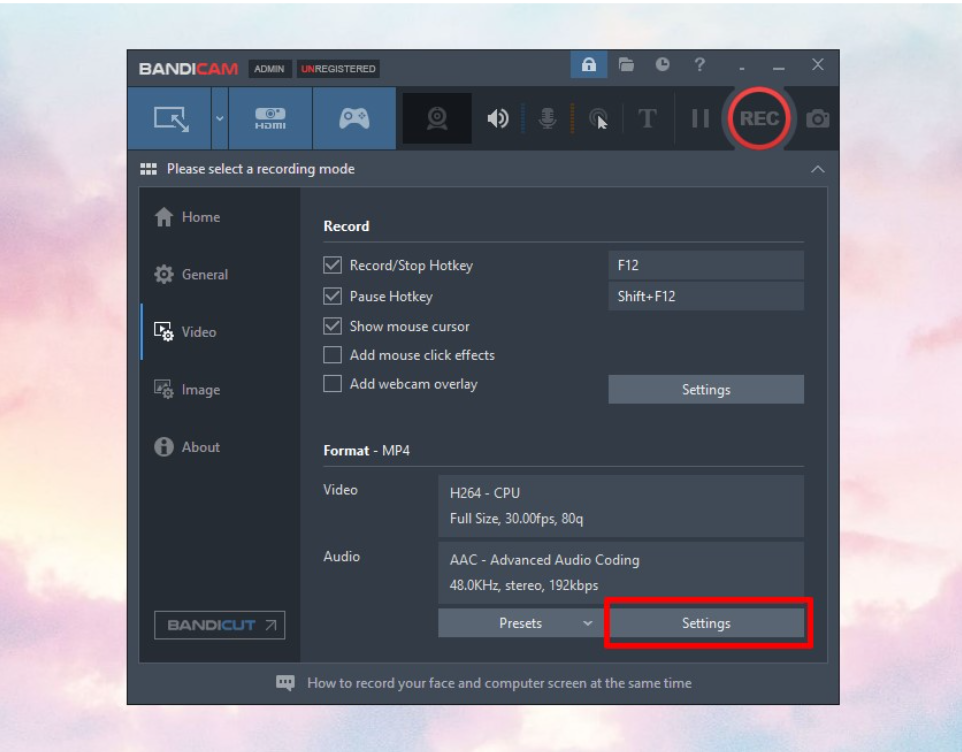Enable Add mouse click effects

[x=333, y=355]
